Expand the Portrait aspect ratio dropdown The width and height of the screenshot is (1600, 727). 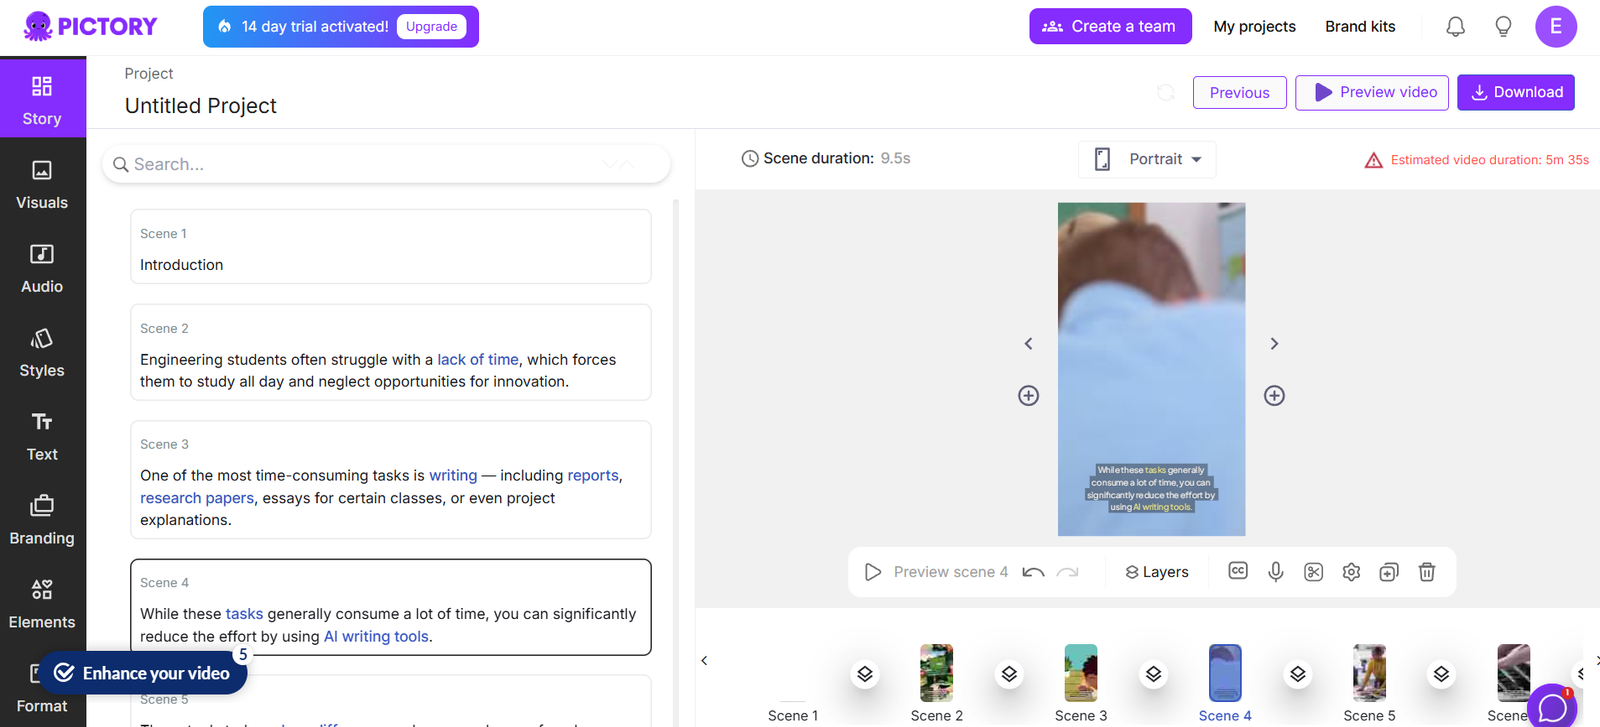[1148, 159]
